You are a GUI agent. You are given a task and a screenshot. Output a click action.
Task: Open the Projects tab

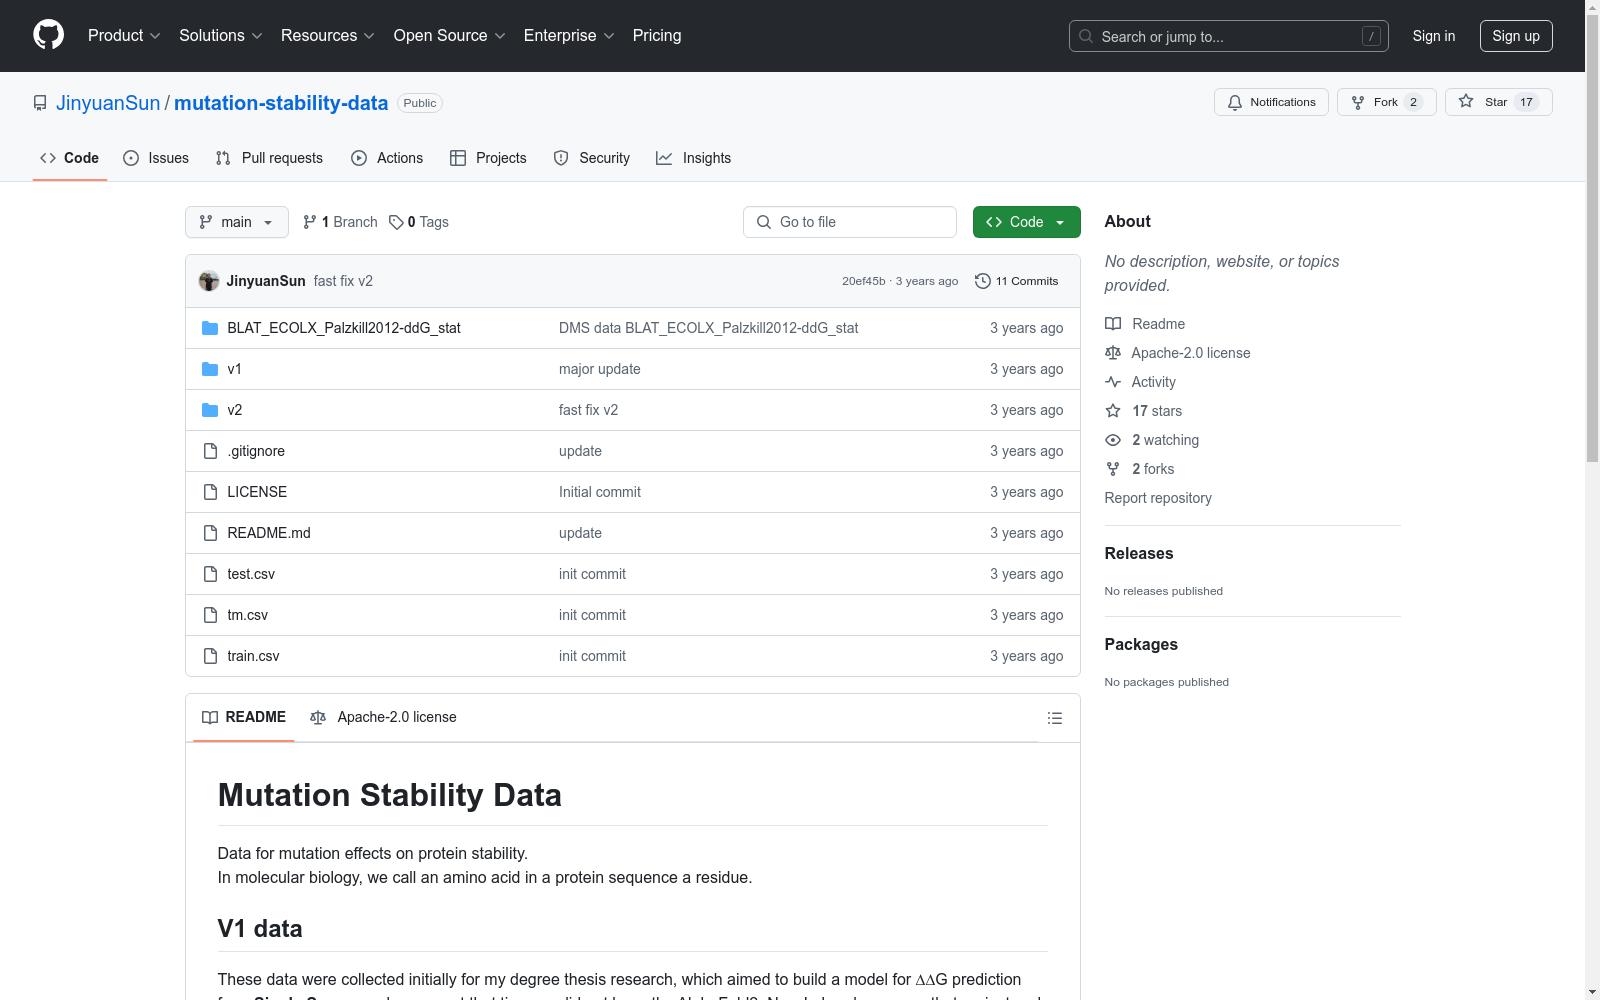click(488, 158)
